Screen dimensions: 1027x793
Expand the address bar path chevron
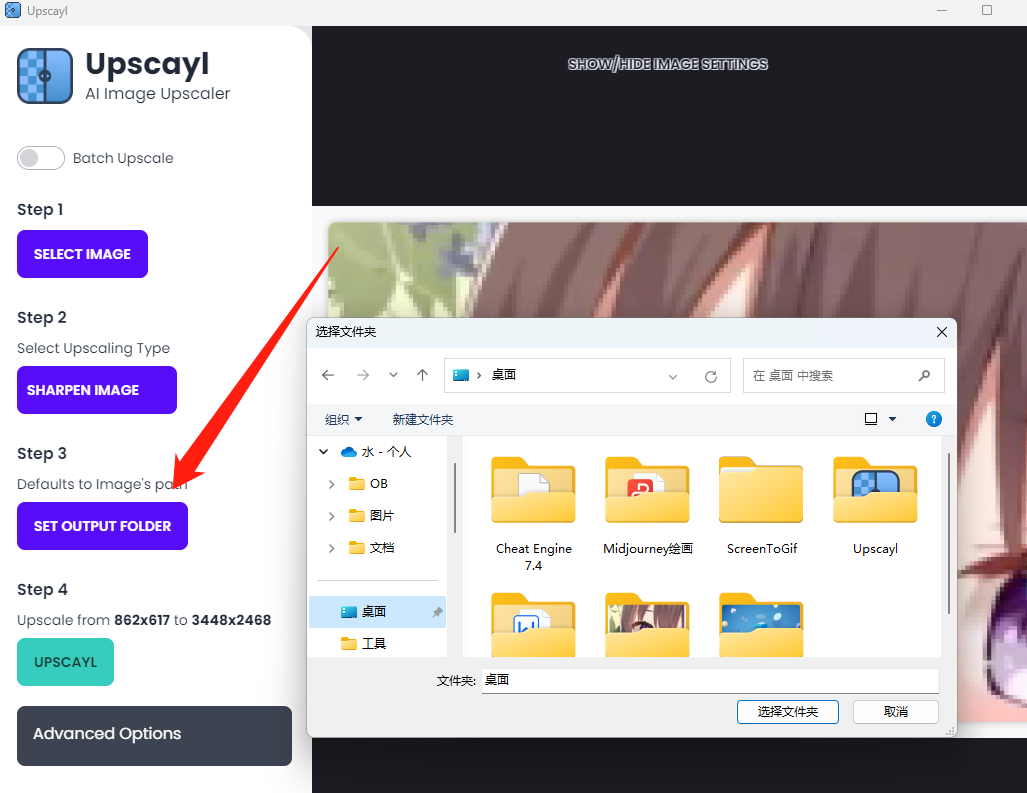[x=479, y=375]
